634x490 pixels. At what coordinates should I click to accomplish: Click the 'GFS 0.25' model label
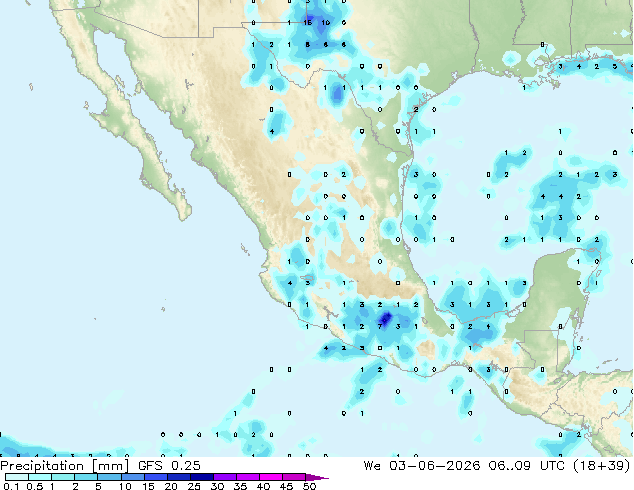pyautogui.click(x=169, y=466)
